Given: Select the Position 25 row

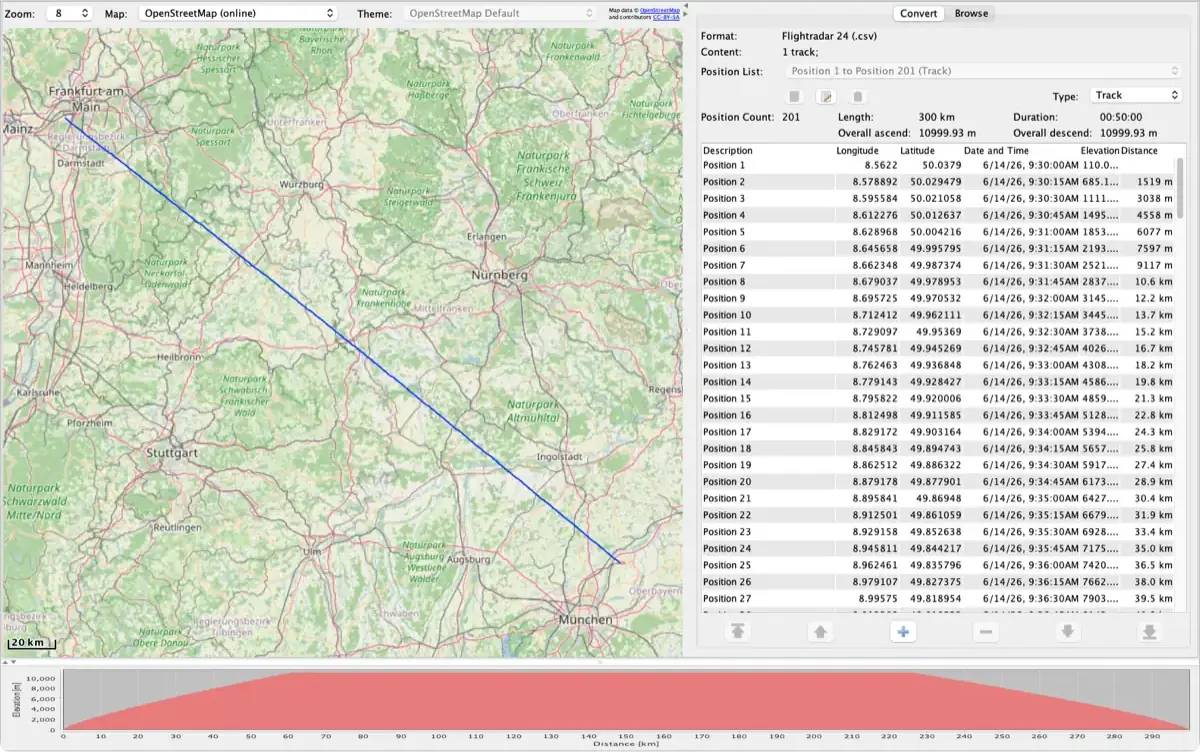Looking at the screenshot, I should pyautogui.click(x=937, y=565).
